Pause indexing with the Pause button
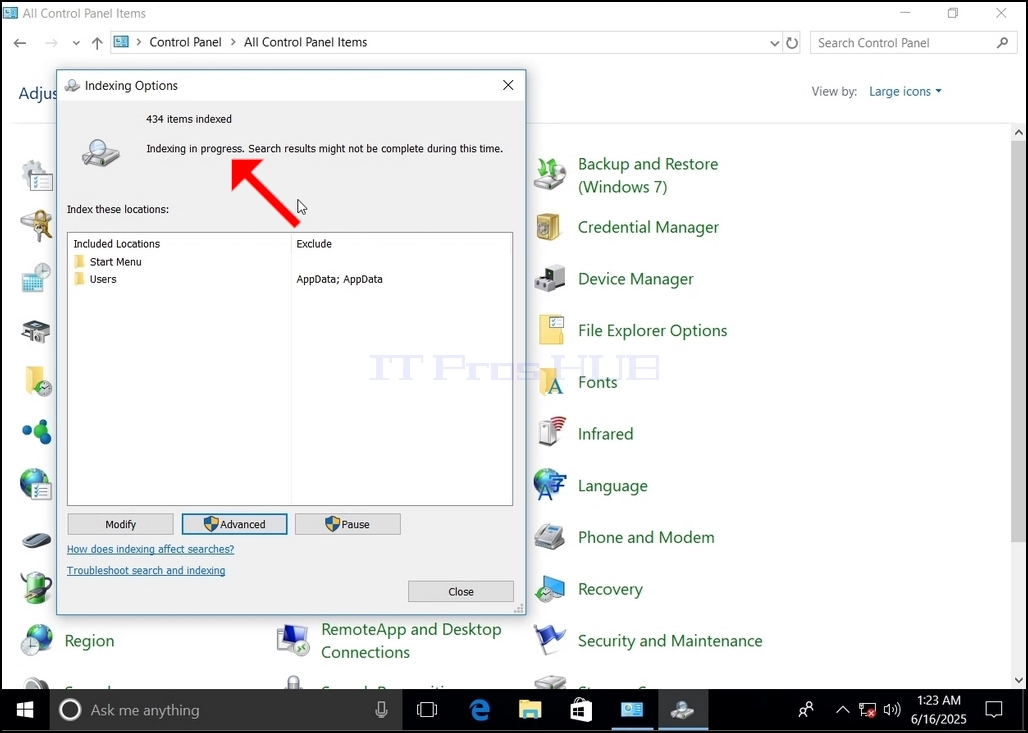Screen dimensions: 1028x733 [x=347, y=524]
